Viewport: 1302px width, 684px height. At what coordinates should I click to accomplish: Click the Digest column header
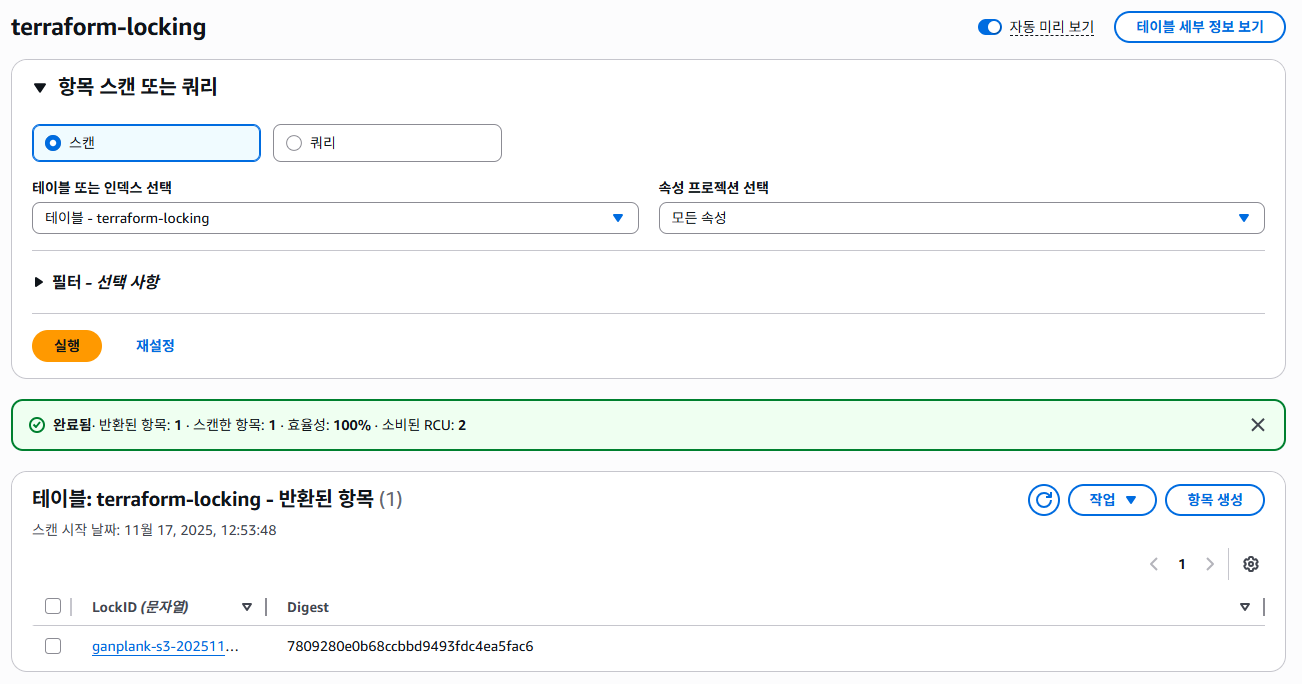[x=308, y=607]
